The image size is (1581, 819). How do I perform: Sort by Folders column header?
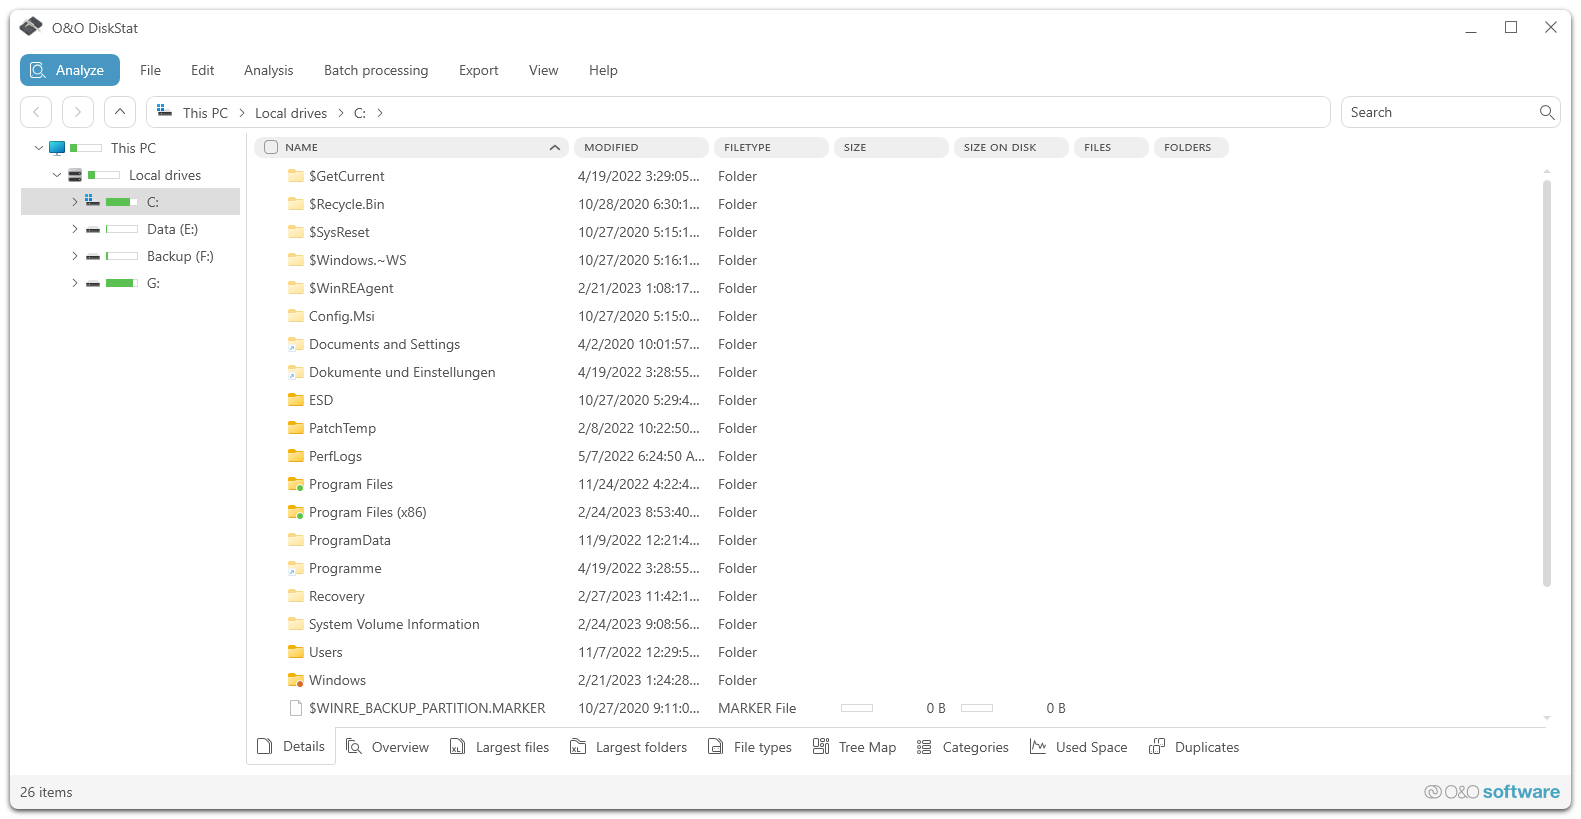click(x=1191, y=147)
